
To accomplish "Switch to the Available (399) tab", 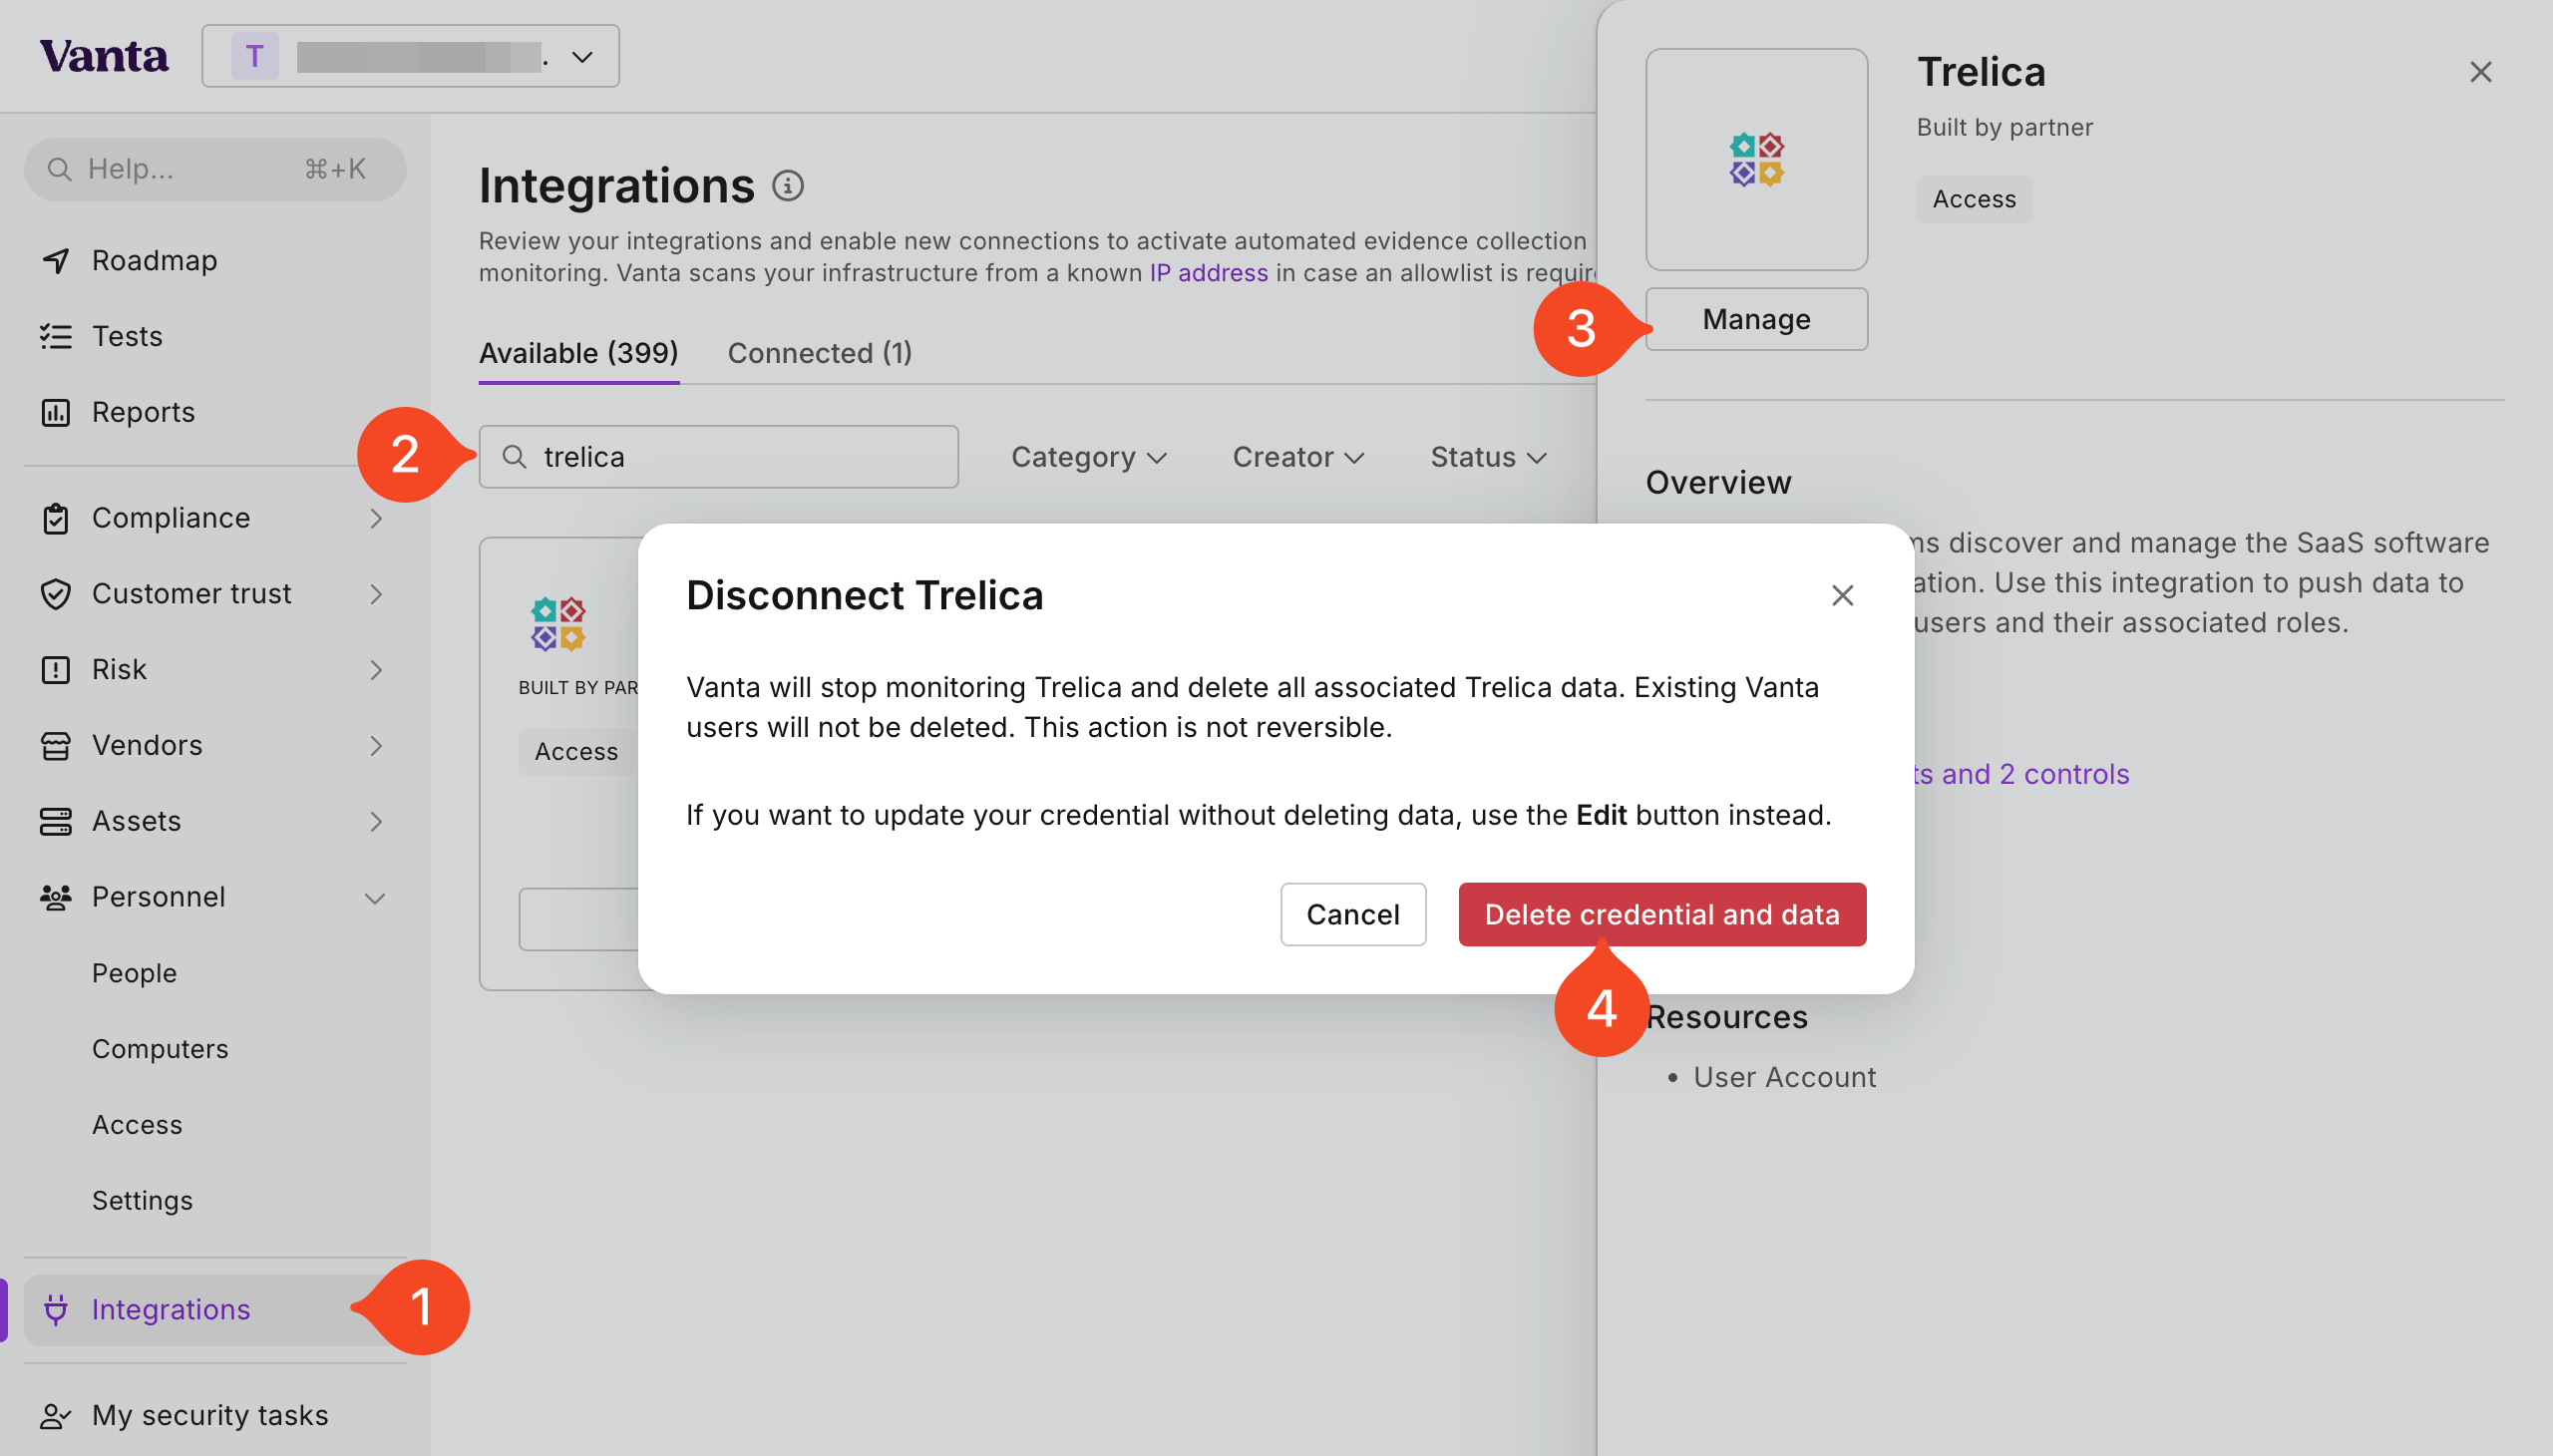I will 579,353.
